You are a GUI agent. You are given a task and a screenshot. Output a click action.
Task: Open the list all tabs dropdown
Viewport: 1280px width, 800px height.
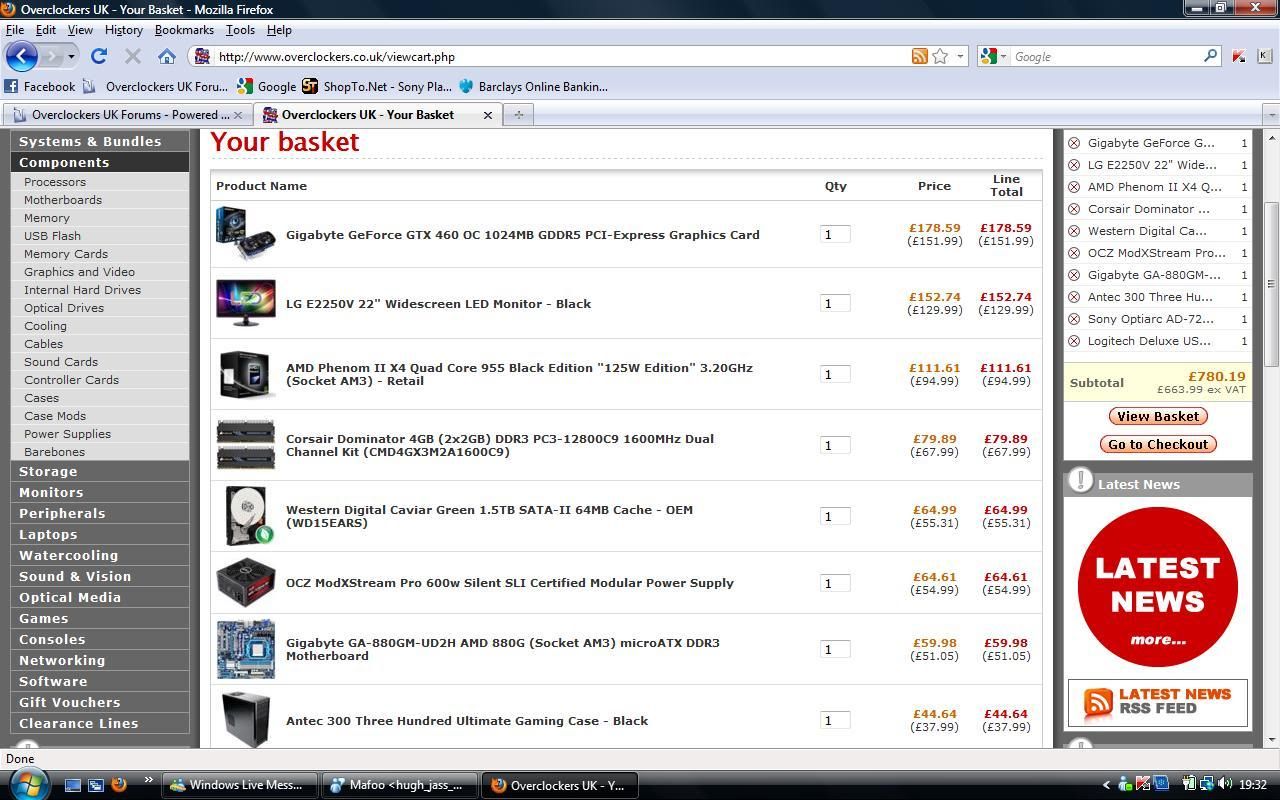(x=1271, y=115)
